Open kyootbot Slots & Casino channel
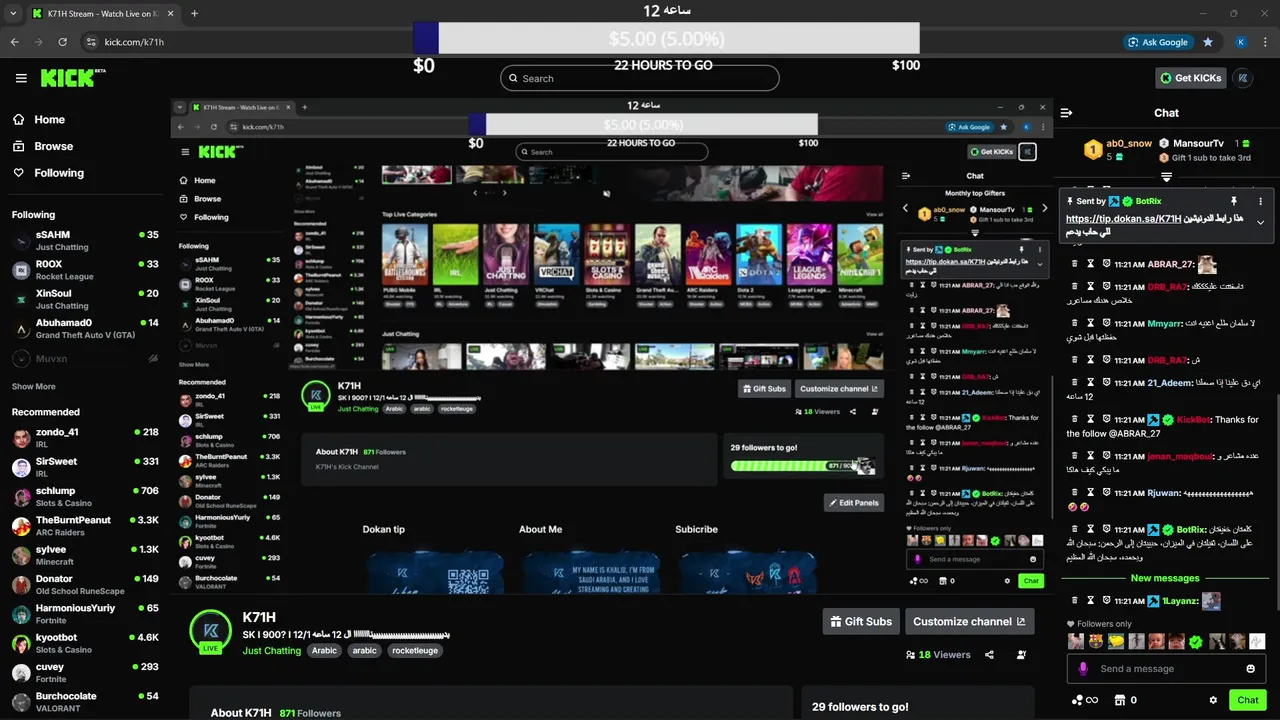This screenshot has height=720, width=1280. pyautogui.click(x=85, y=643)
